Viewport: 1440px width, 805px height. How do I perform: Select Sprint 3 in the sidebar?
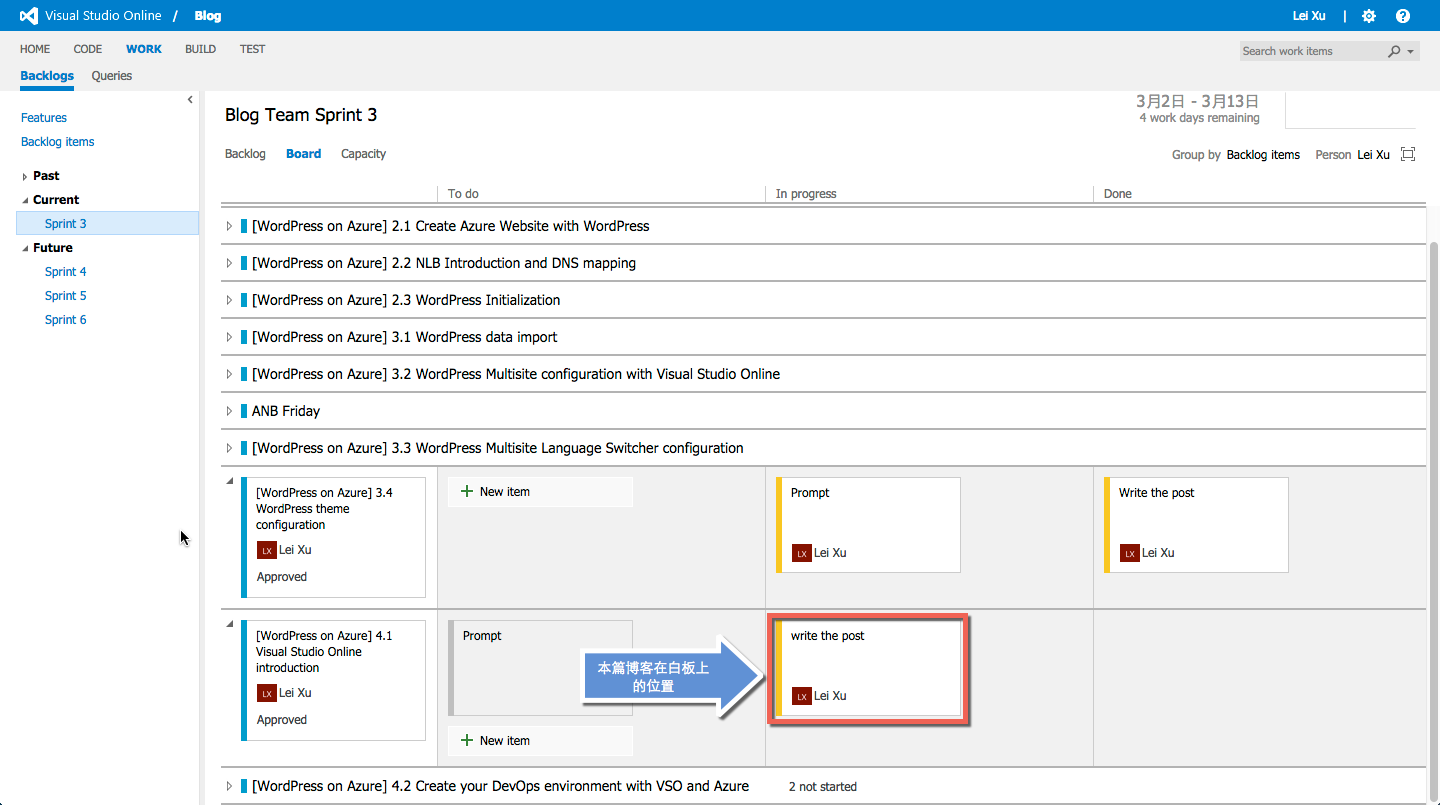pyautogui.click(x=108, y=224)
